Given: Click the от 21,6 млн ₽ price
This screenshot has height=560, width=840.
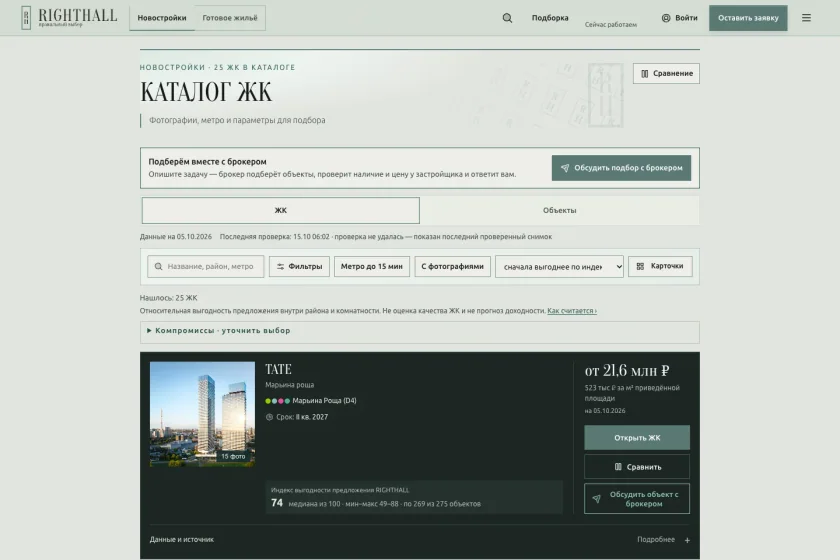Looking at the screenshot, I should (x=627, y=370).
